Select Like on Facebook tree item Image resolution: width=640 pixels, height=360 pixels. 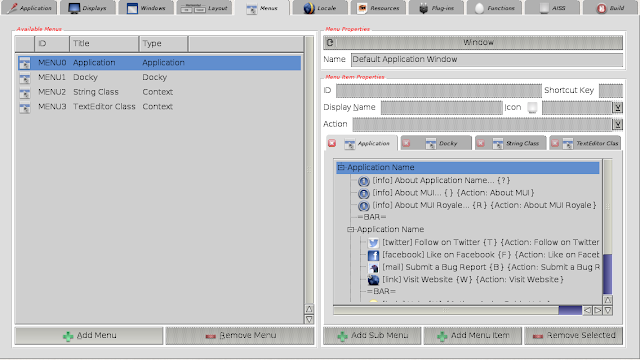click(x=483, y=255)
